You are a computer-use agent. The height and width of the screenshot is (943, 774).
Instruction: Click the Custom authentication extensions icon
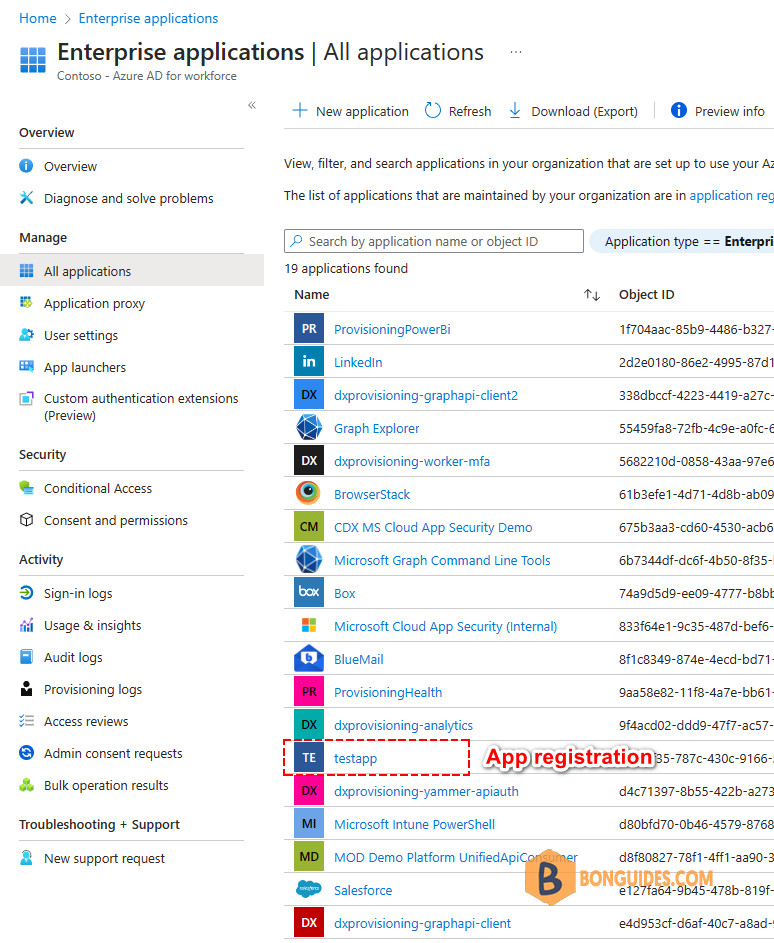tap(26, 398)
